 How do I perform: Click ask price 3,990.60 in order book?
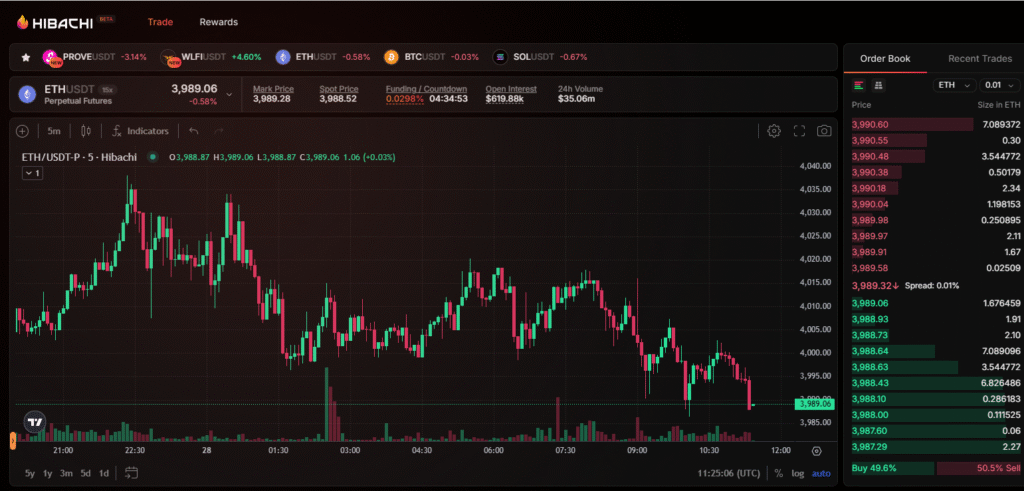coord(870,124)
